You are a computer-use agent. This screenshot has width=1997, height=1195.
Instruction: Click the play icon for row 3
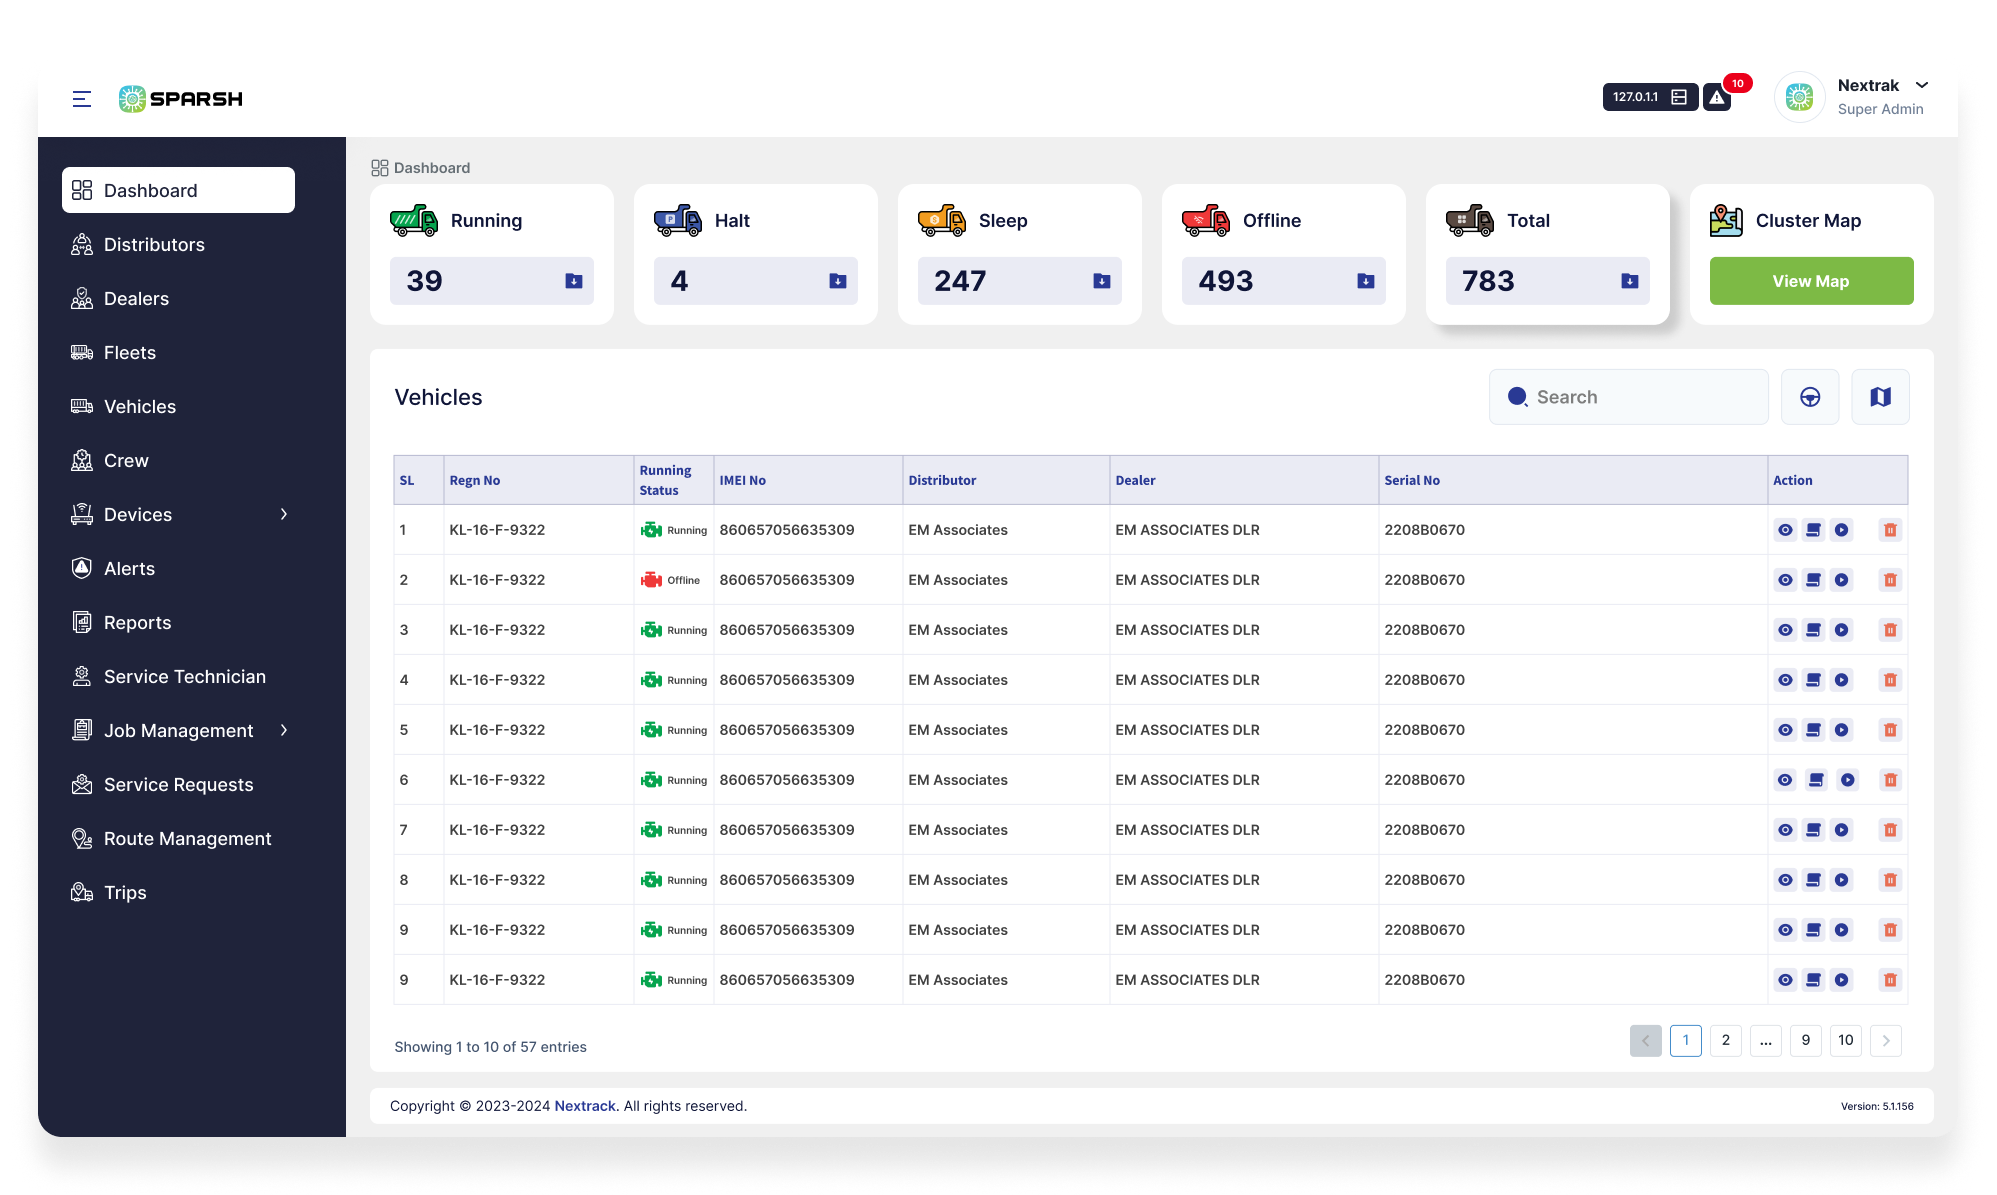click(1841, 630)
